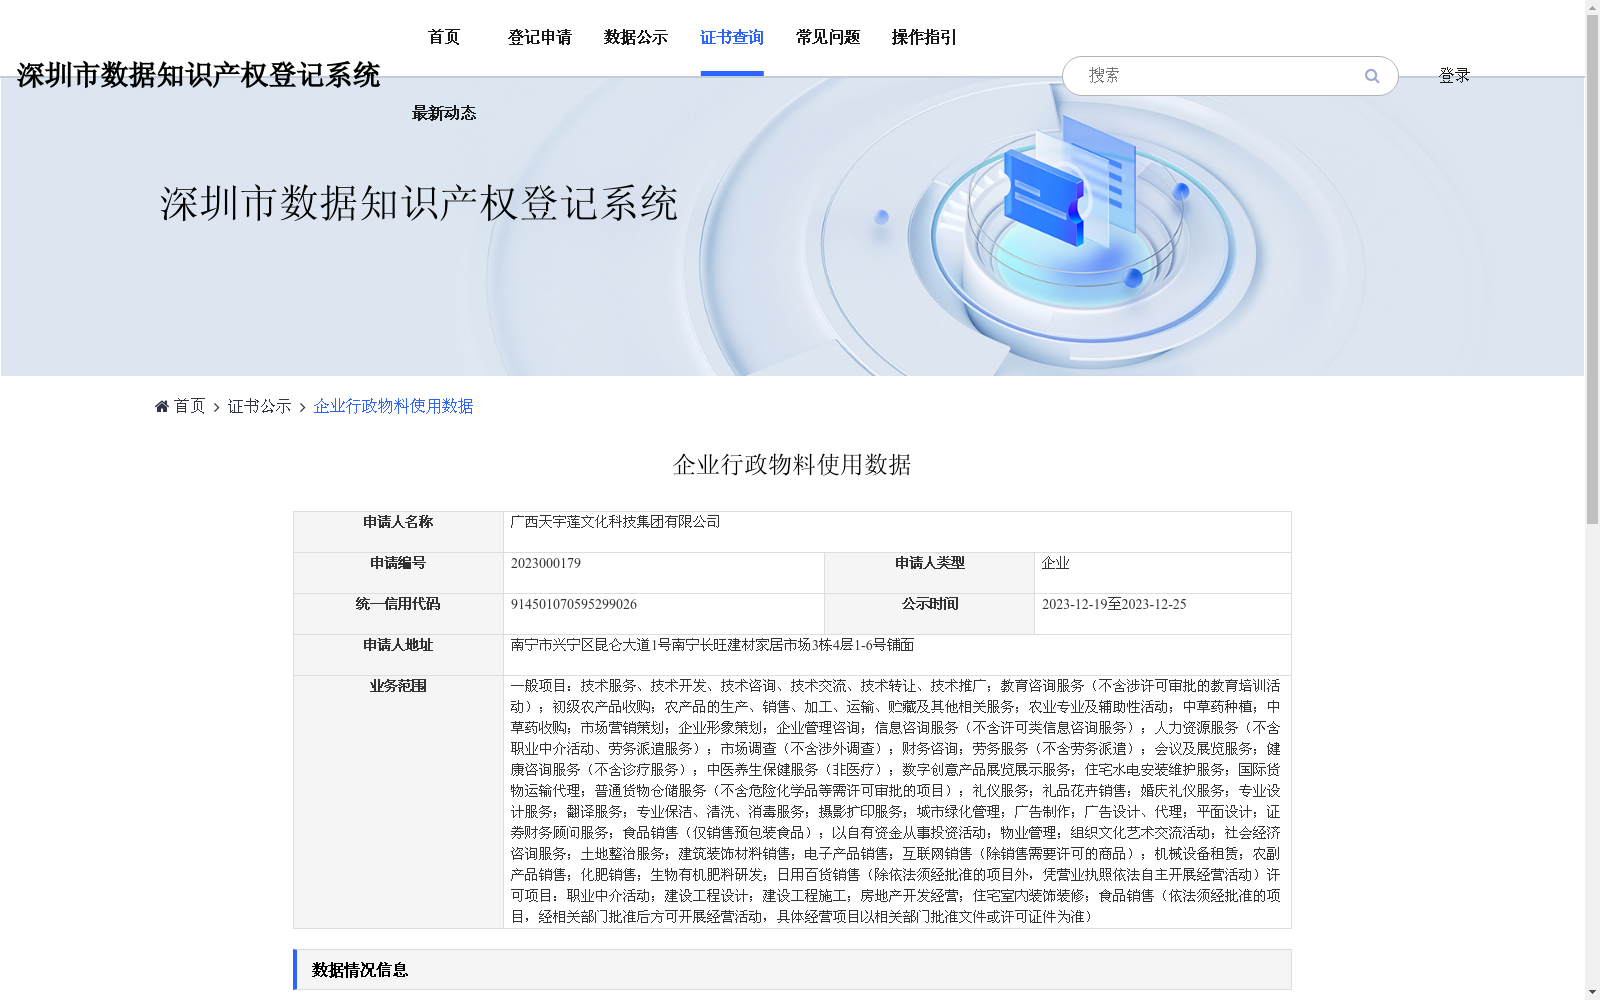Click the 申请编号 label cell

398,573
